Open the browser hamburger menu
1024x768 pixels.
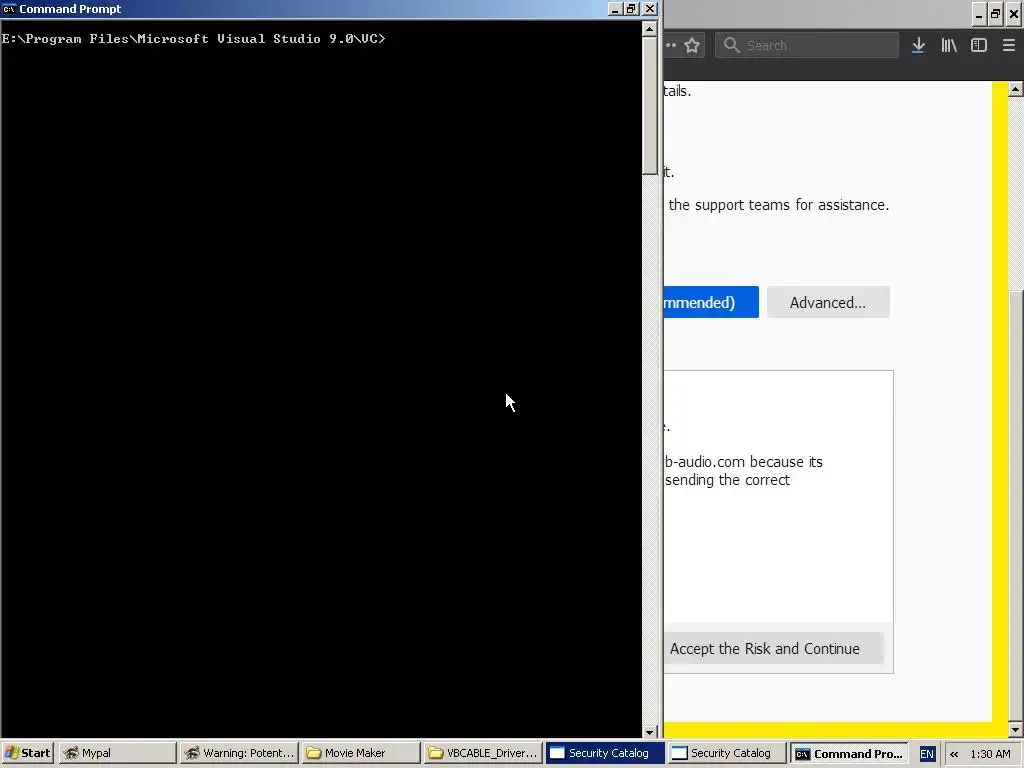(x=1008, y=46)
